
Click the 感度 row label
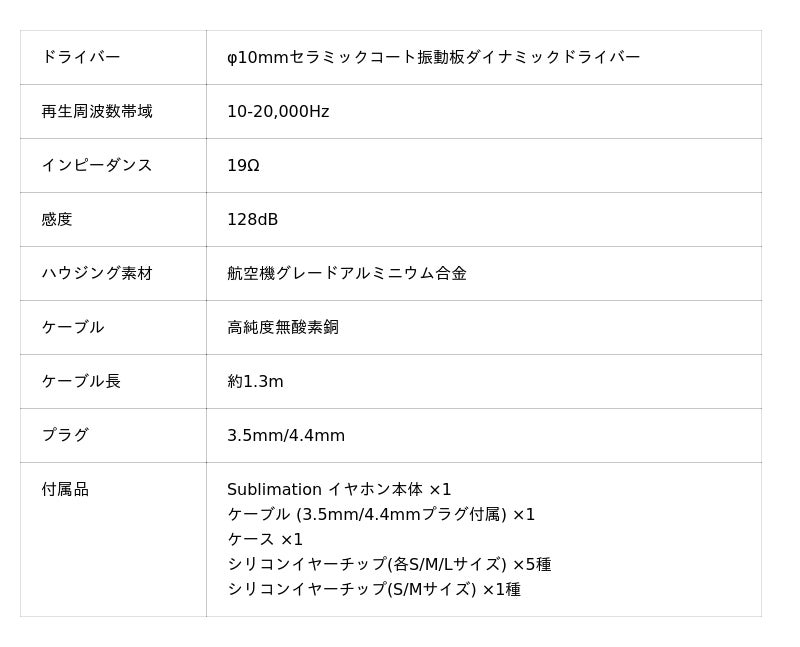pos(57,220)
